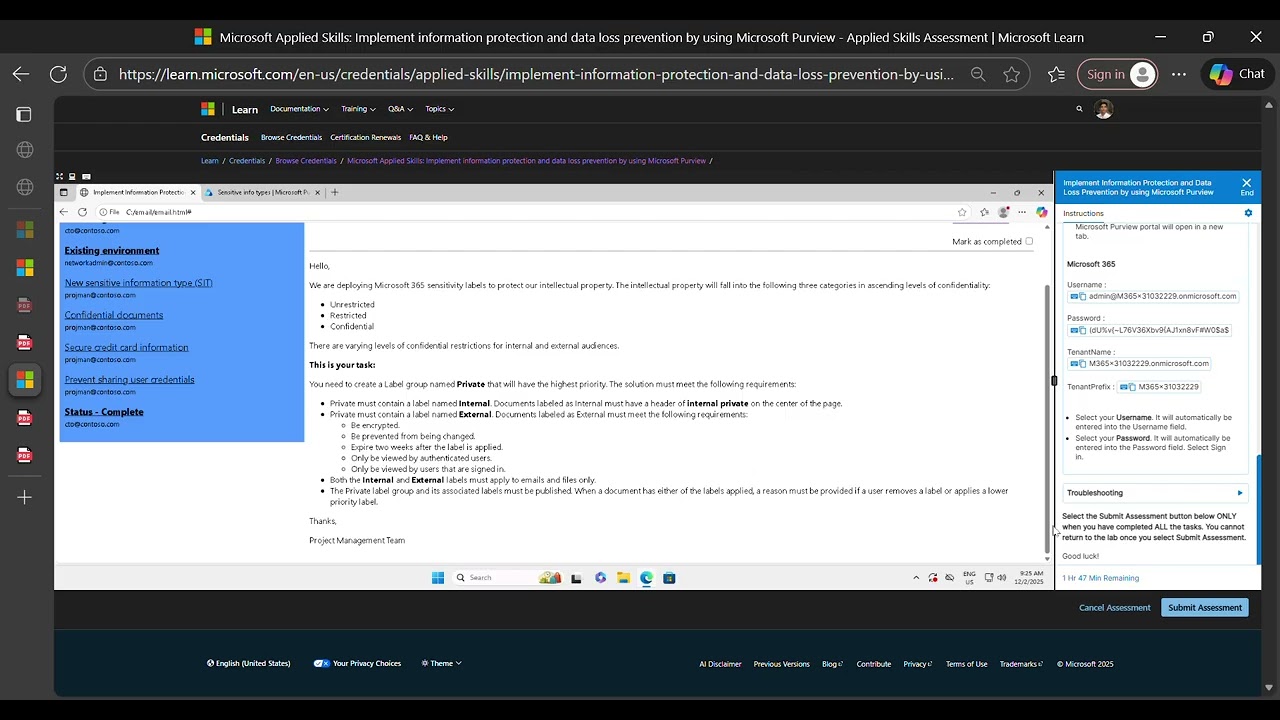Viewport: 1280px width, 720px height.
Task: Copy the TenantName with clipboard icon
Action: tap(1082, 364)
